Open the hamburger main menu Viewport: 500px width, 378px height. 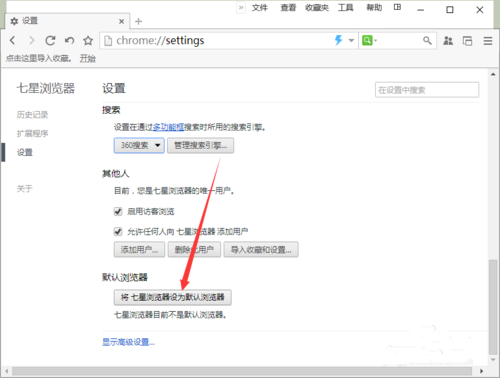(488, 41)
